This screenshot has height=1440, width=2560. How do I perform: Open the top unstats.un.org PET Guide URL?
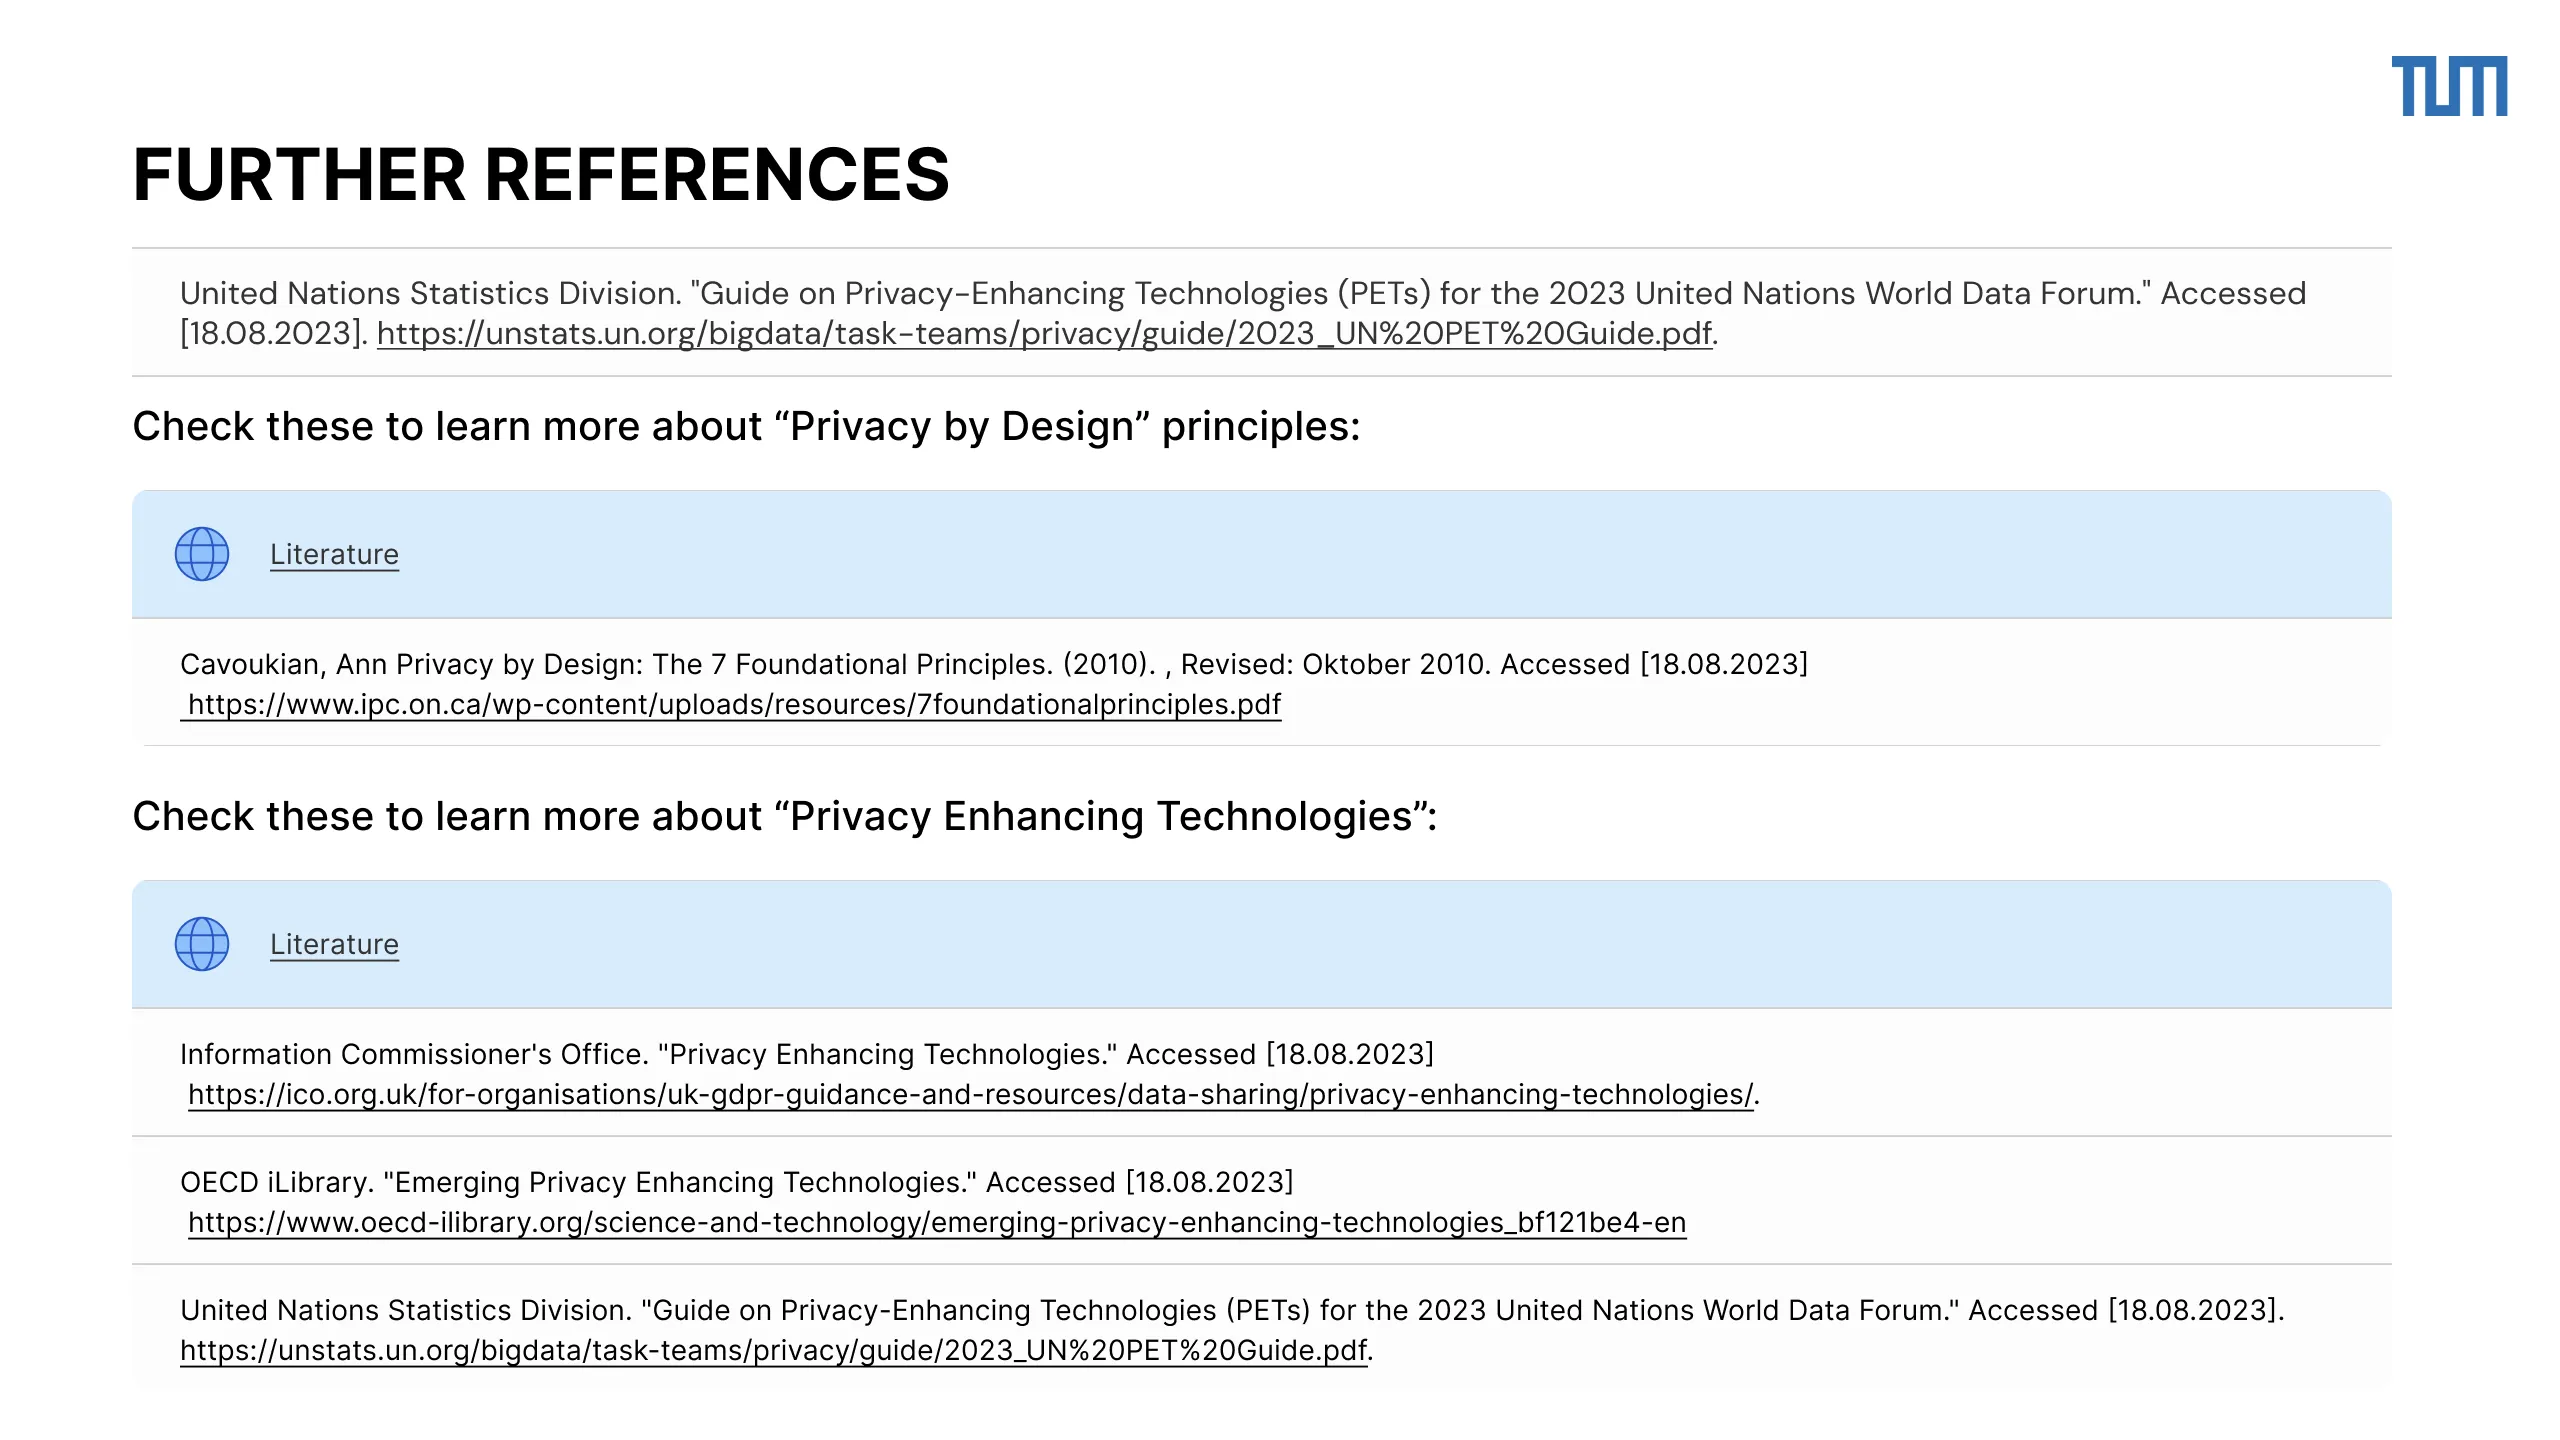pyautogui.click(x=1044, y=333)
